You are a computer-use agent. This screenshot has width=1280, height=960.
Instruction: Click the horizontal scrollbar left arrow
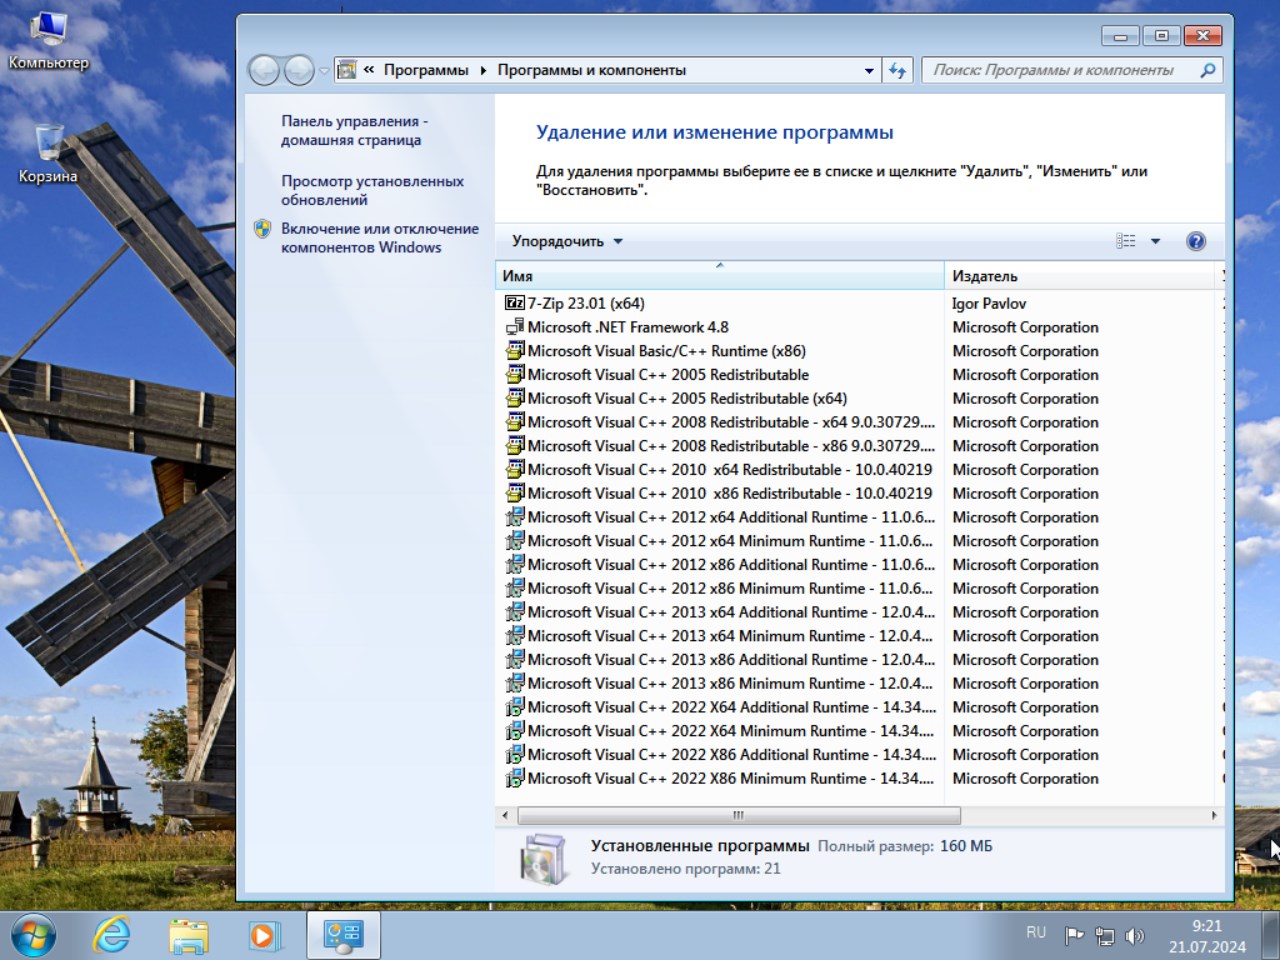pos(505,815)
